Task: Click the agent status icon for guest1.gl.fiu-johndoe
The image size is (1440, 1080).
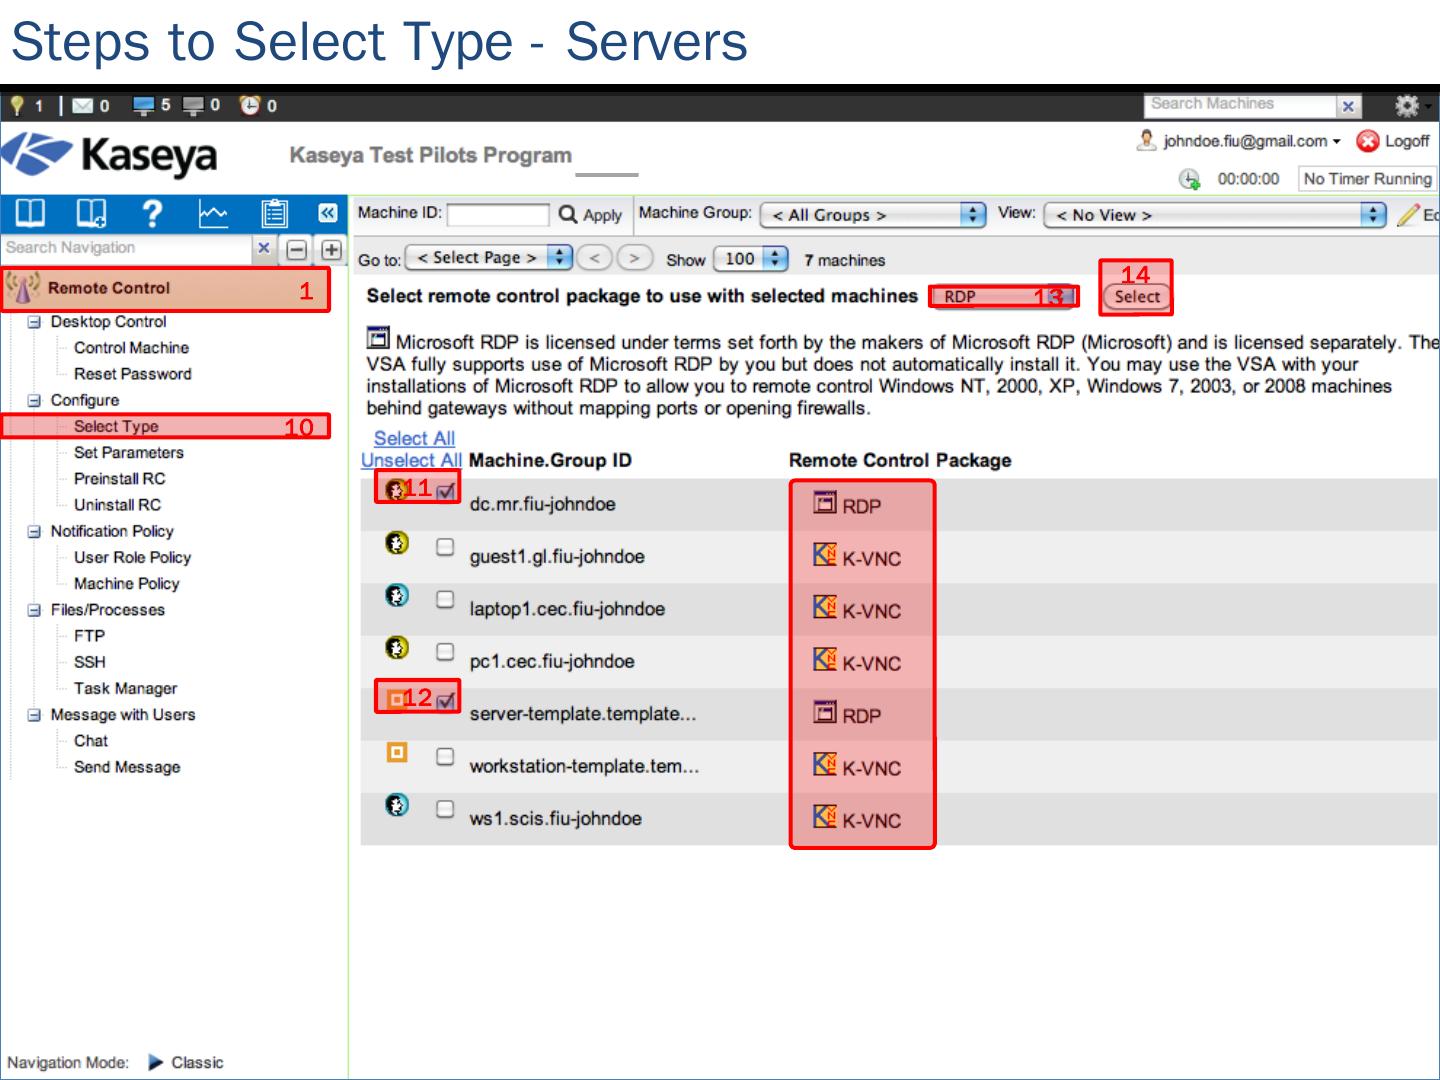Action: click(397, 543)
